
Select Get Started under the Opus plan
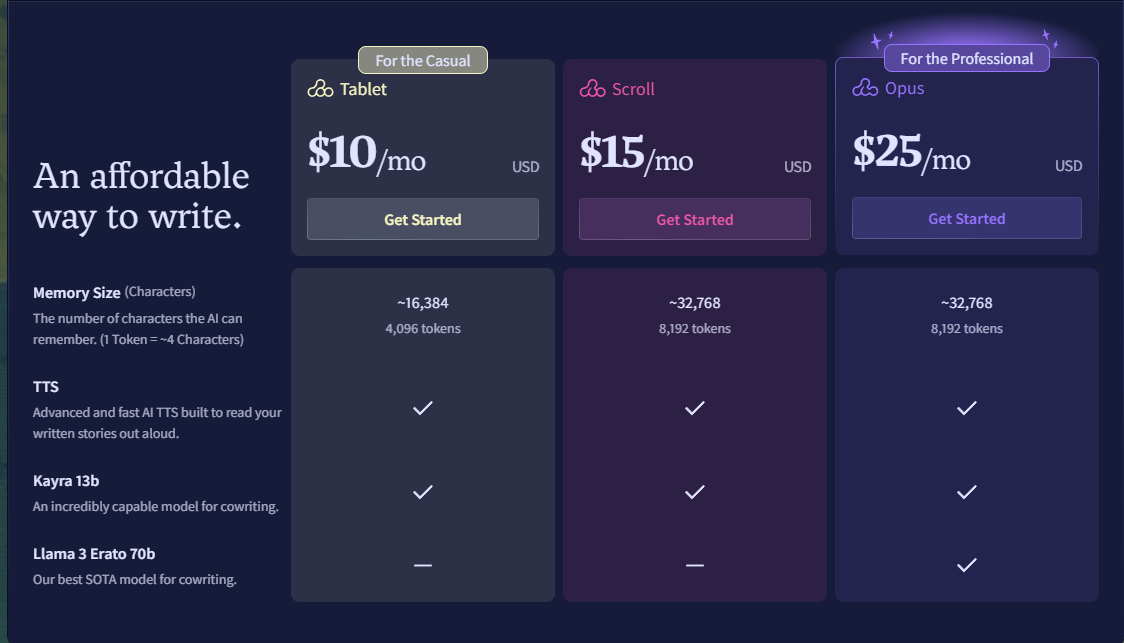(966, 219)
